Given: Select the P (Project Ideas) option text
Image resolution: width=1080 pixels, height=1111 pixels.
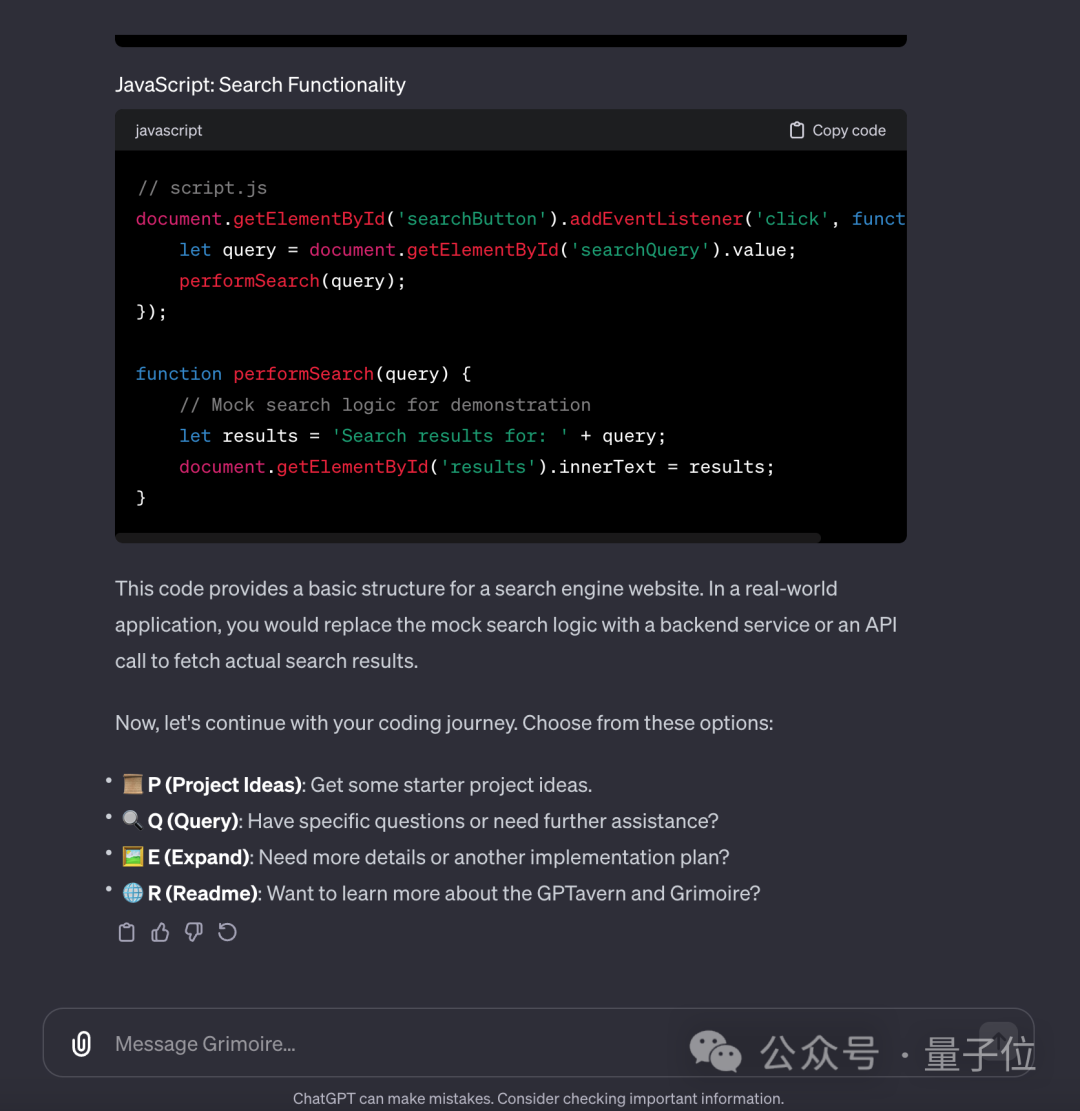Looking at the screenshot, I should pos(225,785).
